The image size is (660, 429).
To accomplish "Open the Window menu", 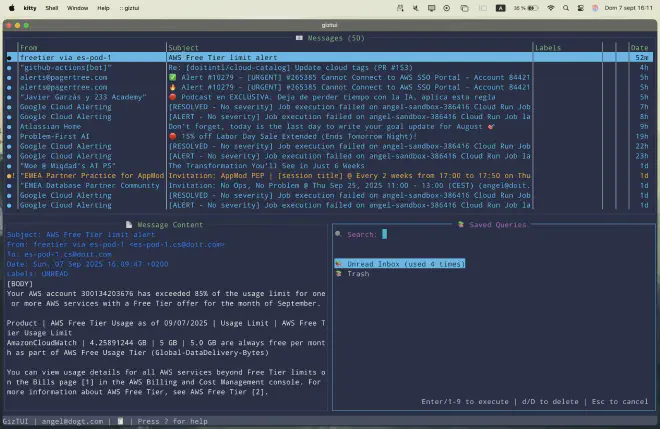I will click(77, 8).
